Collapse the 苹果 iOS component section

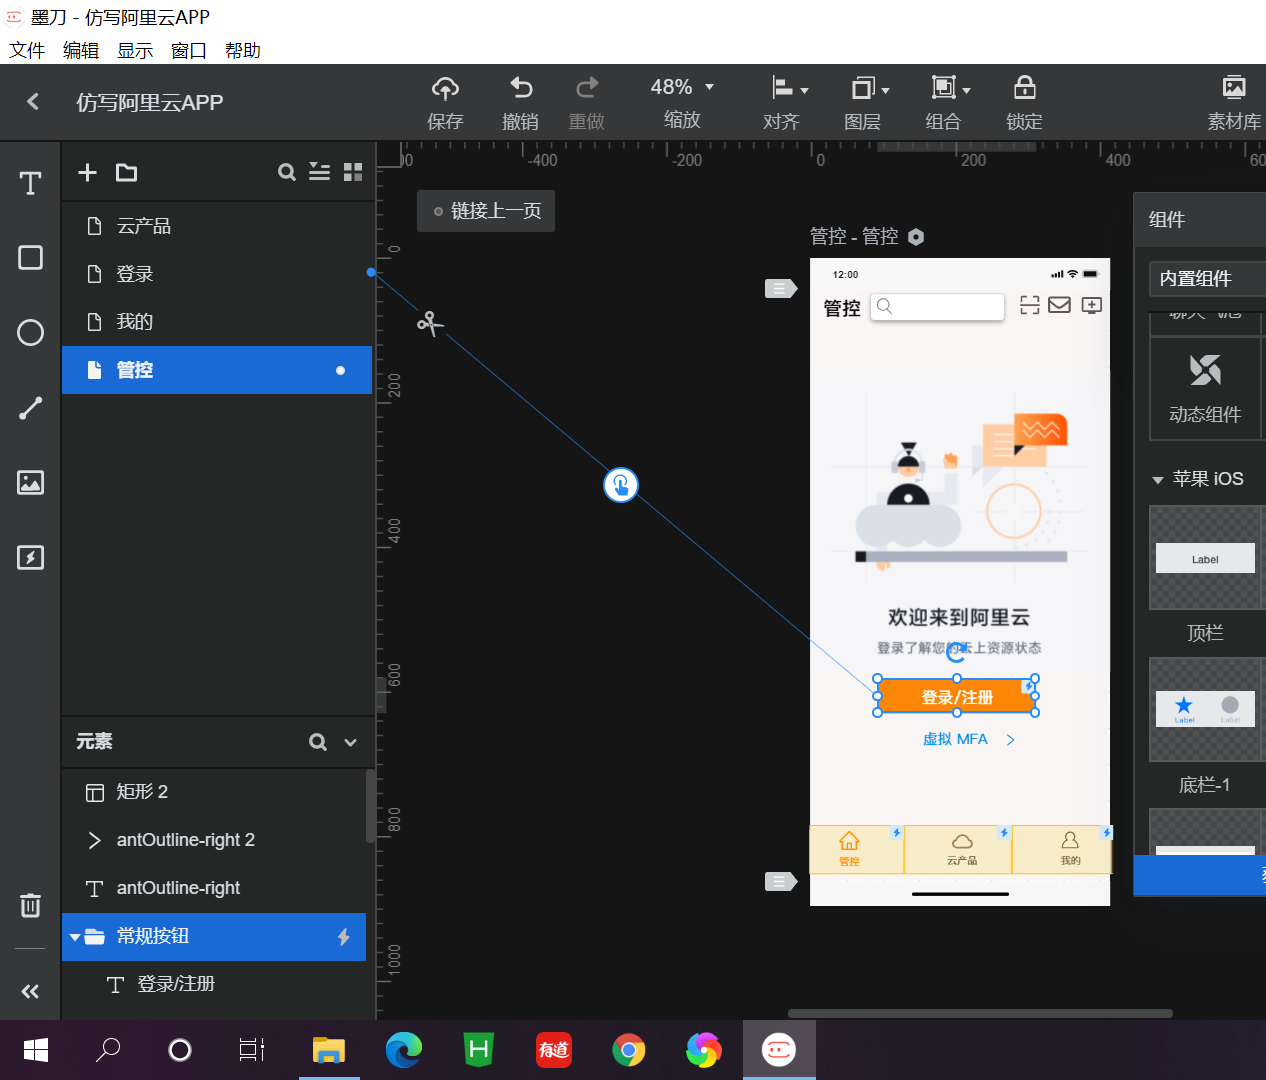point(1158,480)
